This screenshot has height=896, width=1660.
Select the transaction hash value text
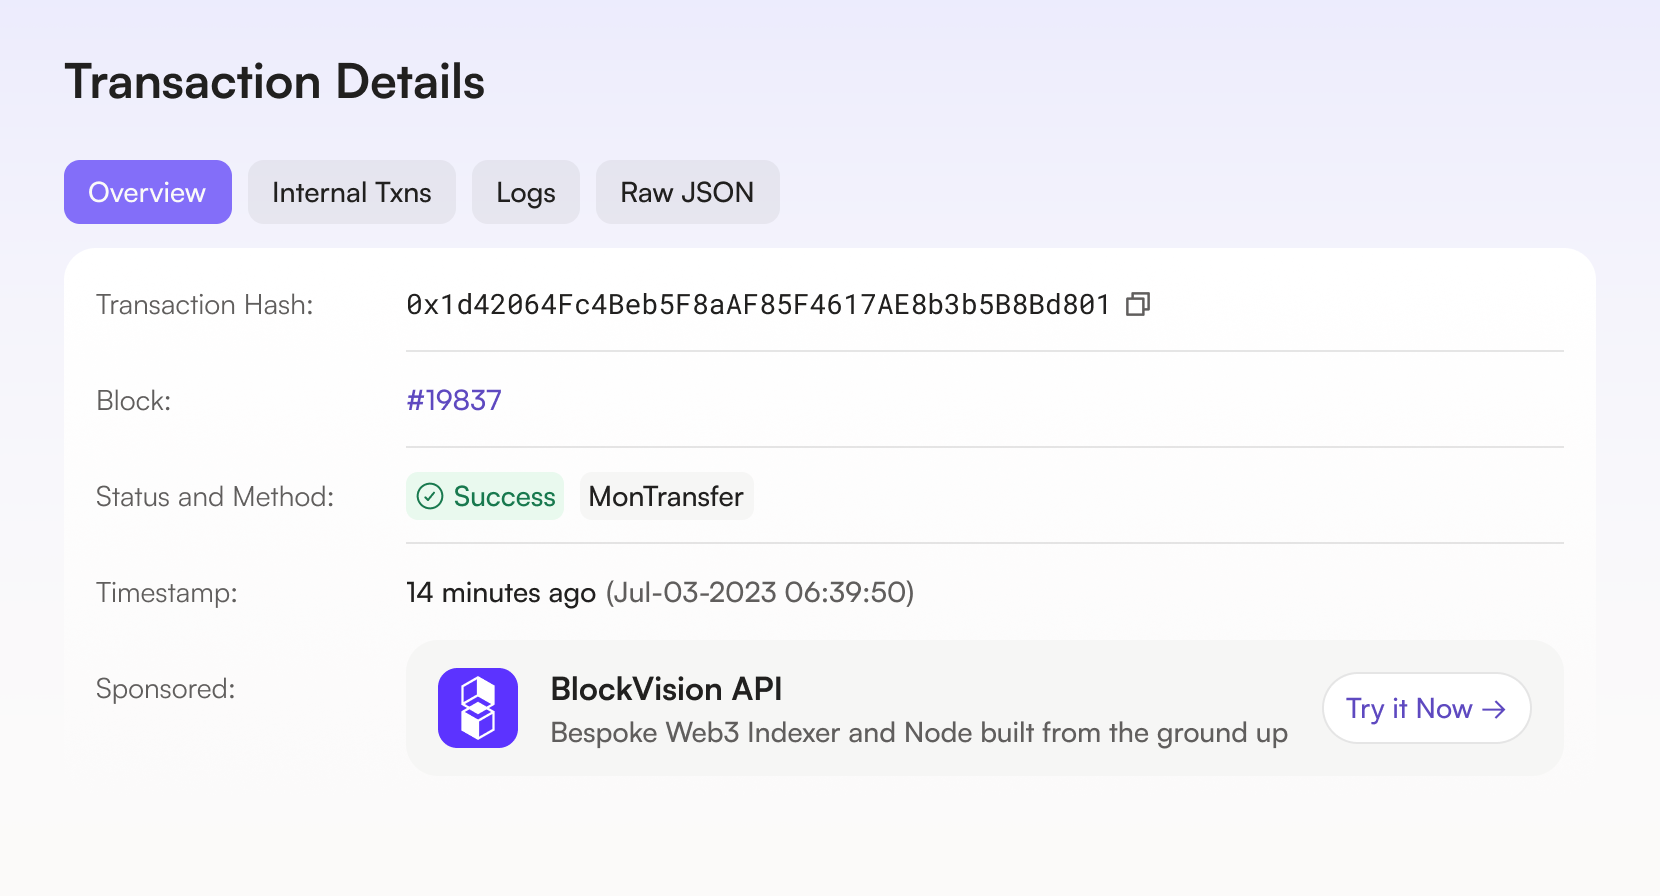coord(758,304)
